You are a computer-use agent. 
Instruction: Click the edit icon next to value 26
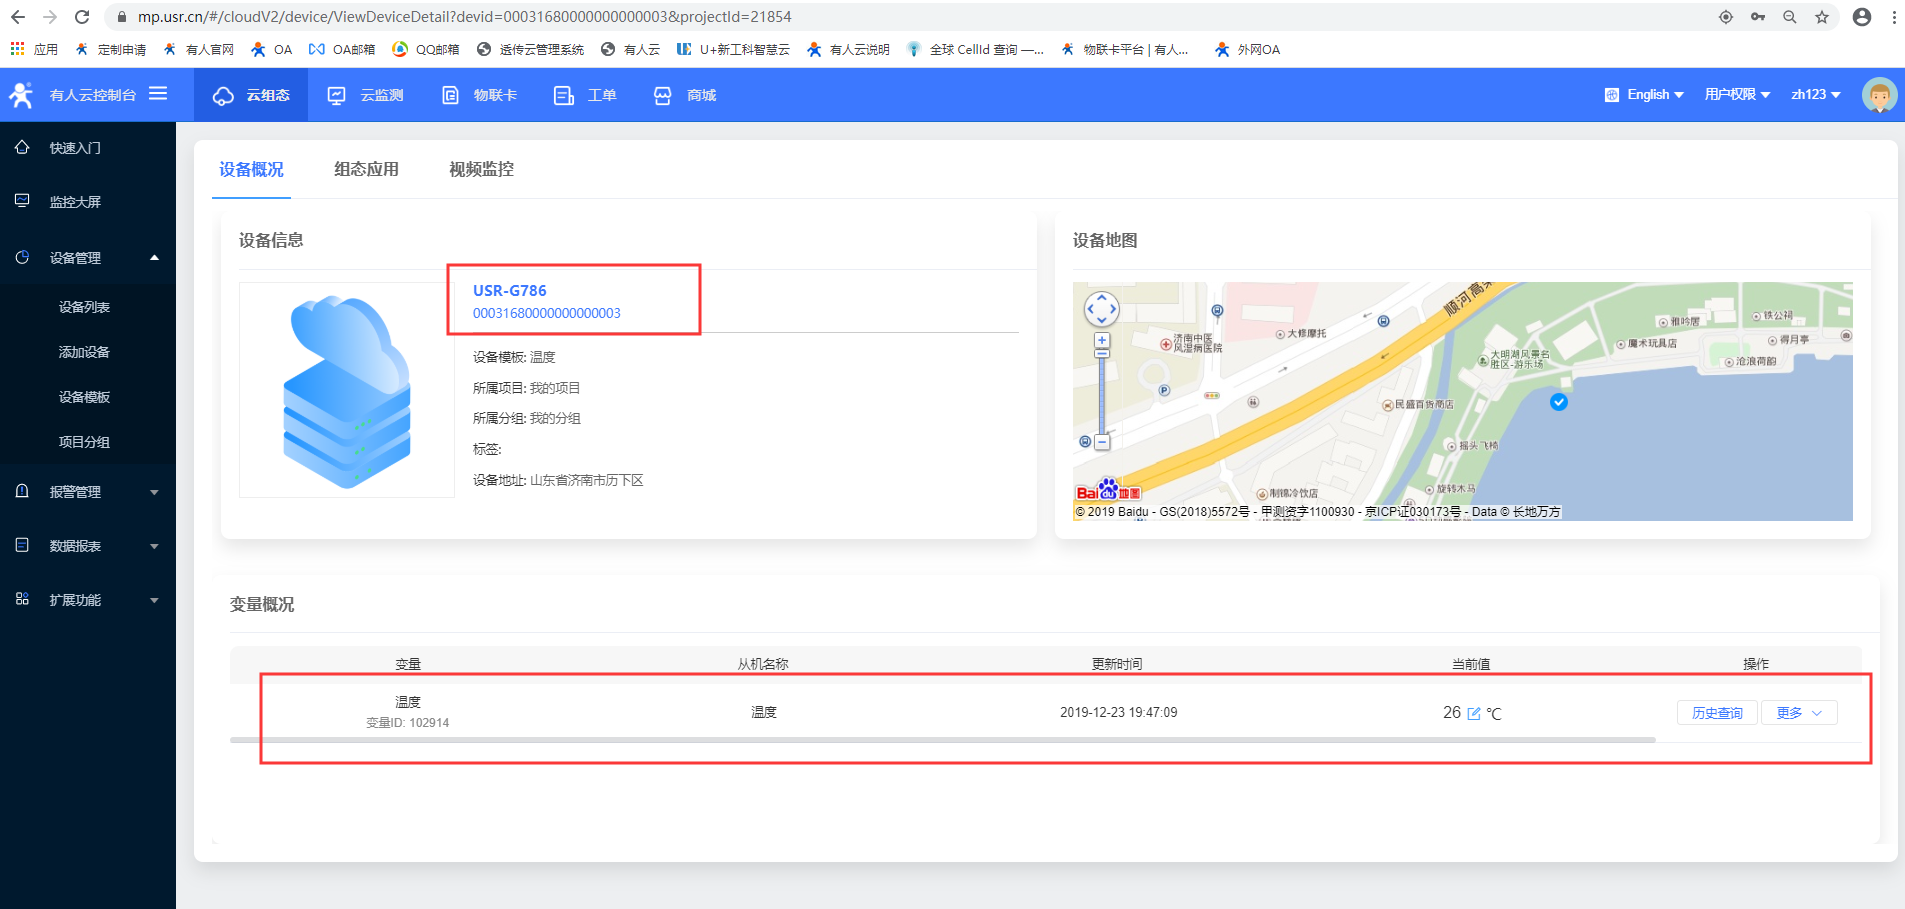tap(1473, 713)
